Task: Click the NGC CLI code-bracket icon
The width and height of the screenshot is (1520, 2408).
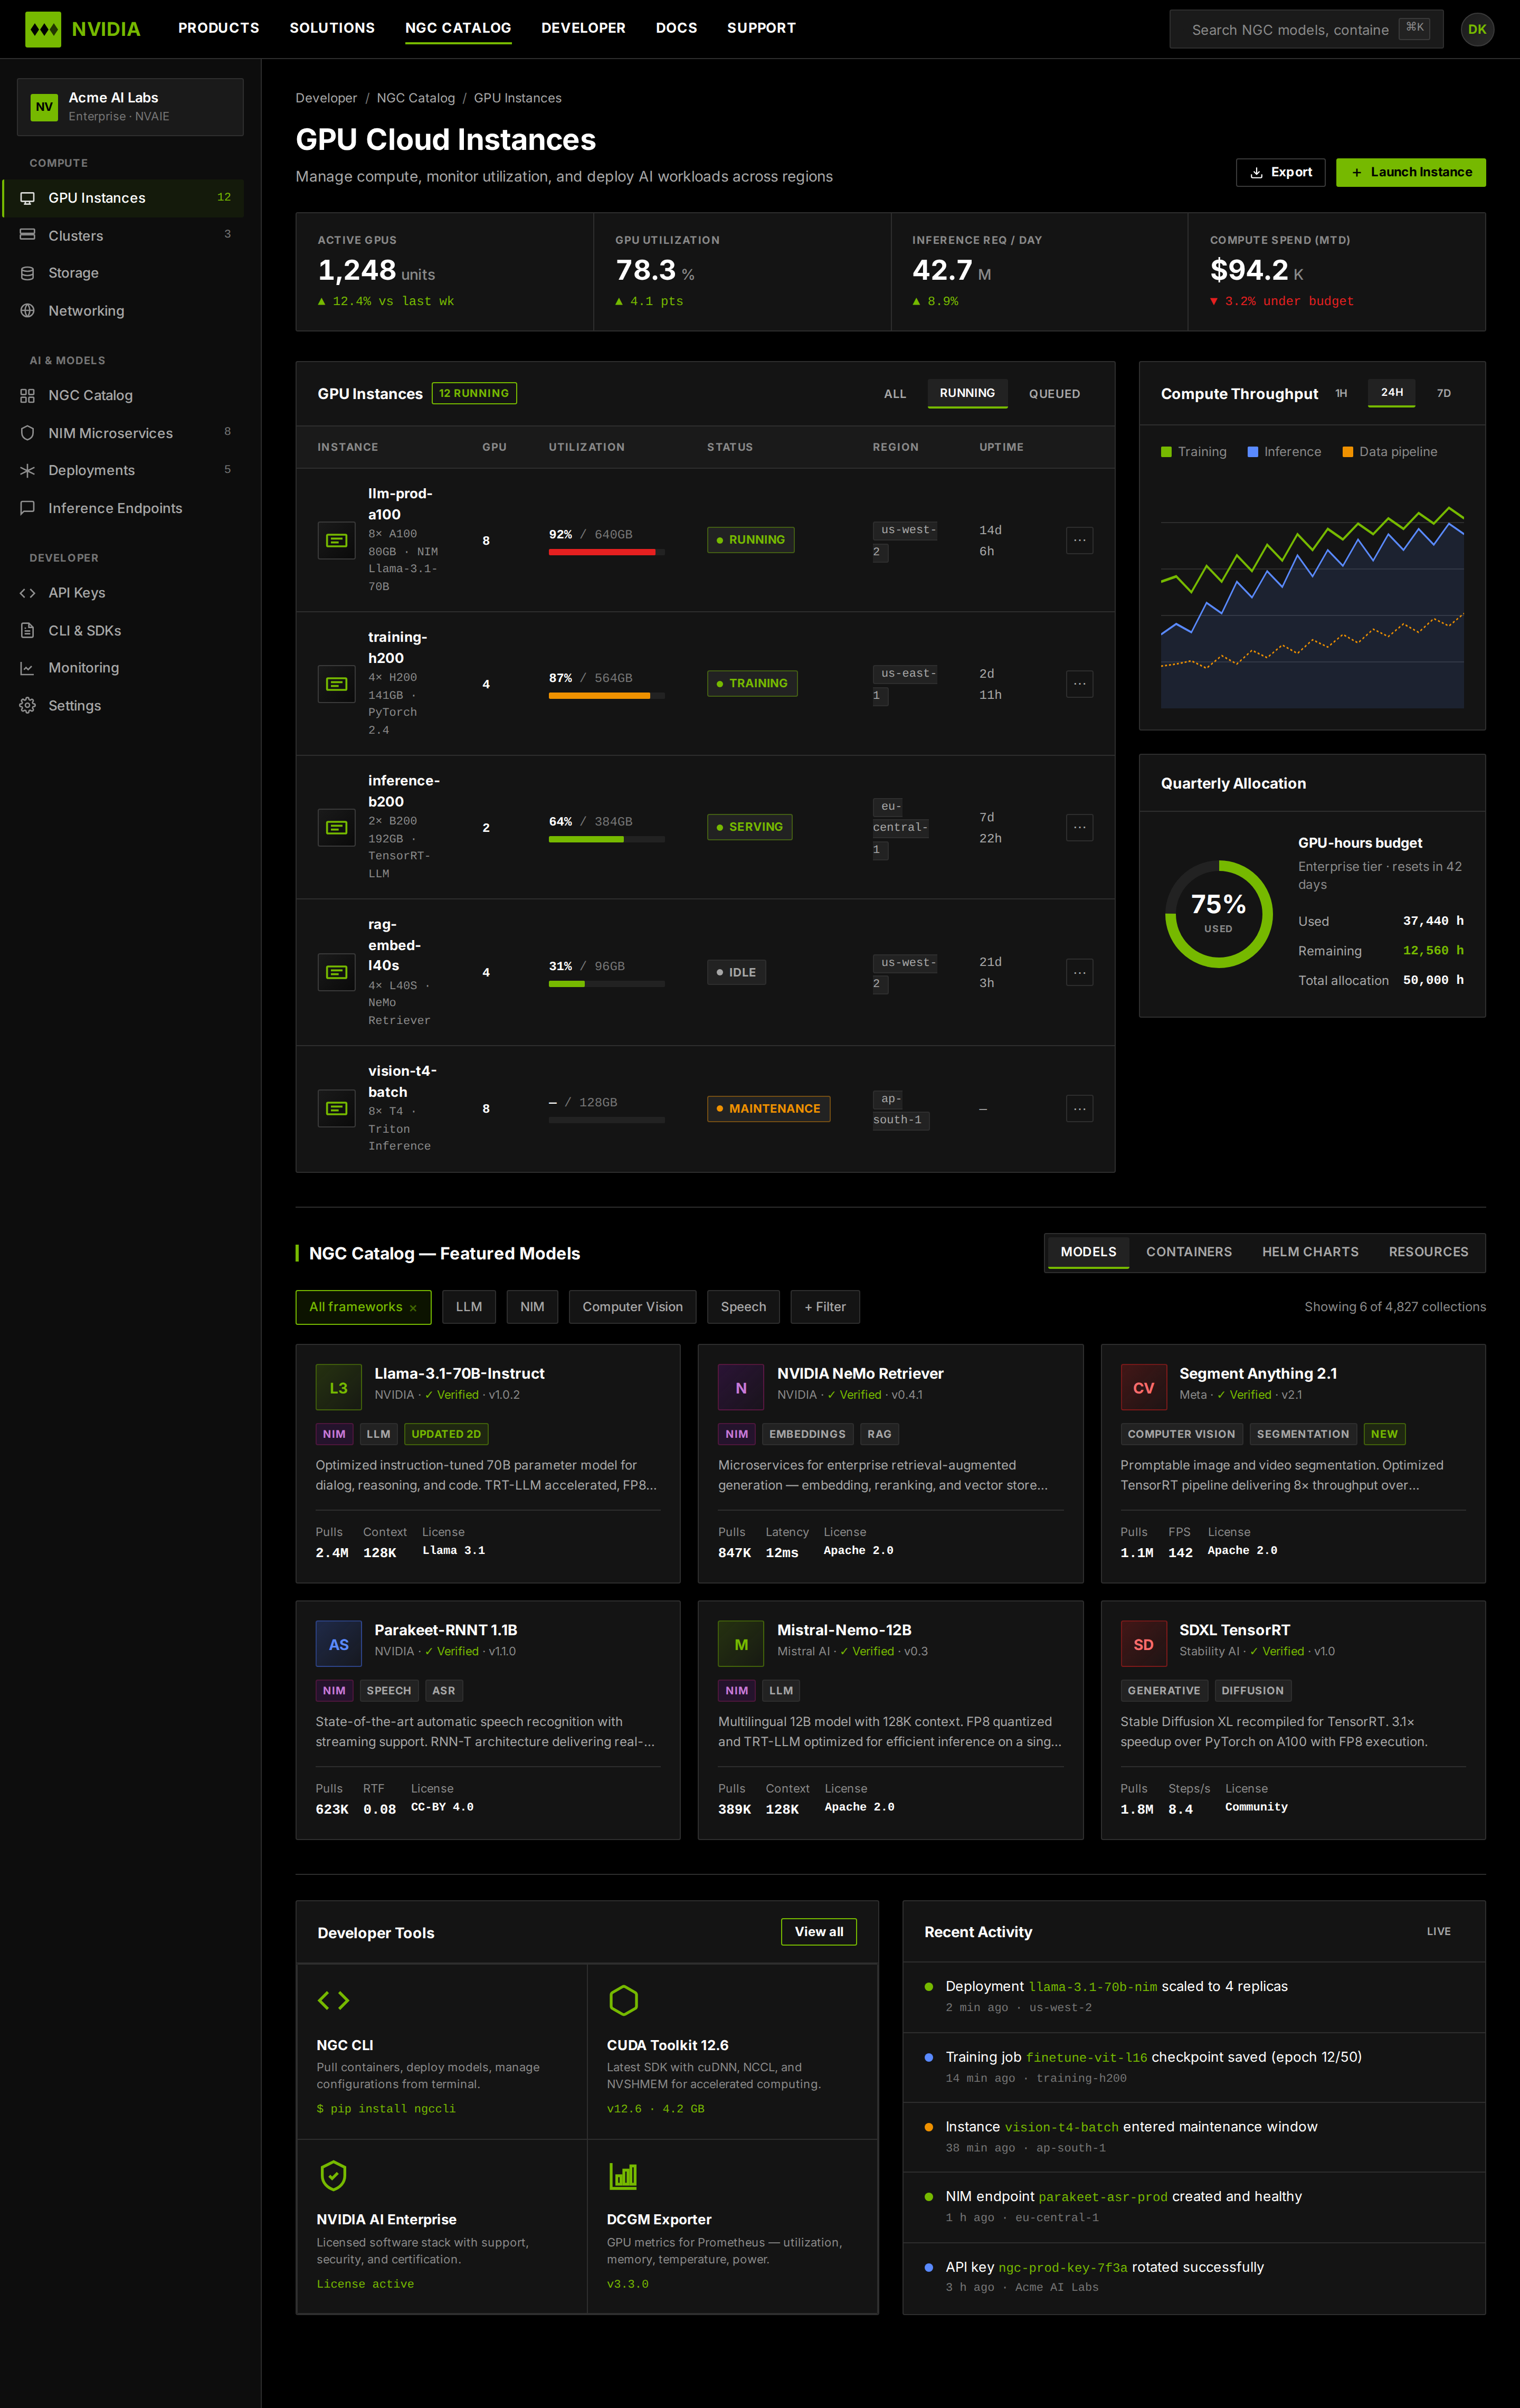Action: (x=333, y=2000)
